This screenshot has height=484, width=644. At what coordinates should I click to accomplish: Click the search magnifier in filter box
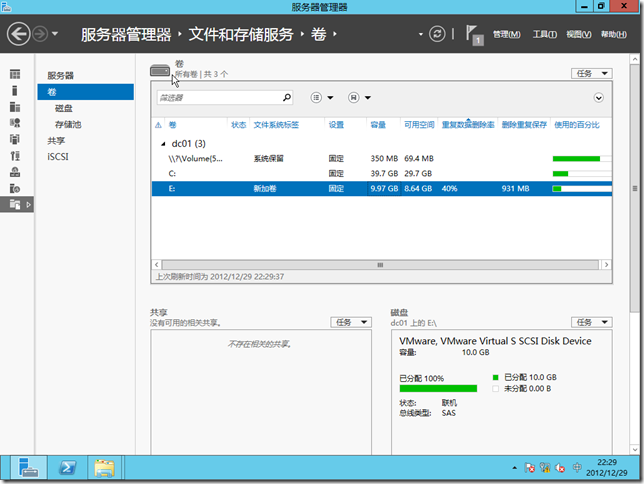[x=287, y=98]
